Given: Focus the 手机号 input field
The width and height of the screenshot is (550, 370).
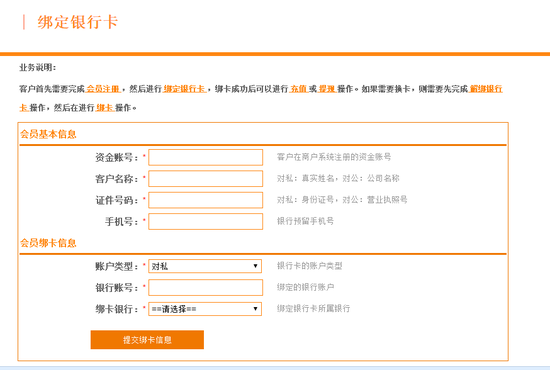Looking at the screenshot, I should coord(206,221).
